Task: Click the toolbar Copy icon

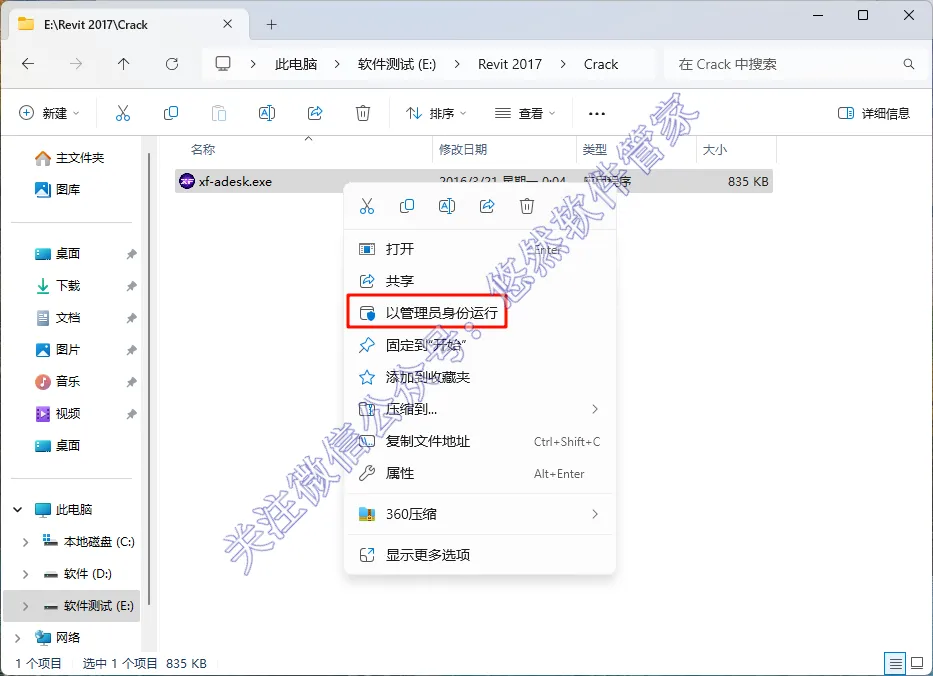Action: tap(171, 113)
